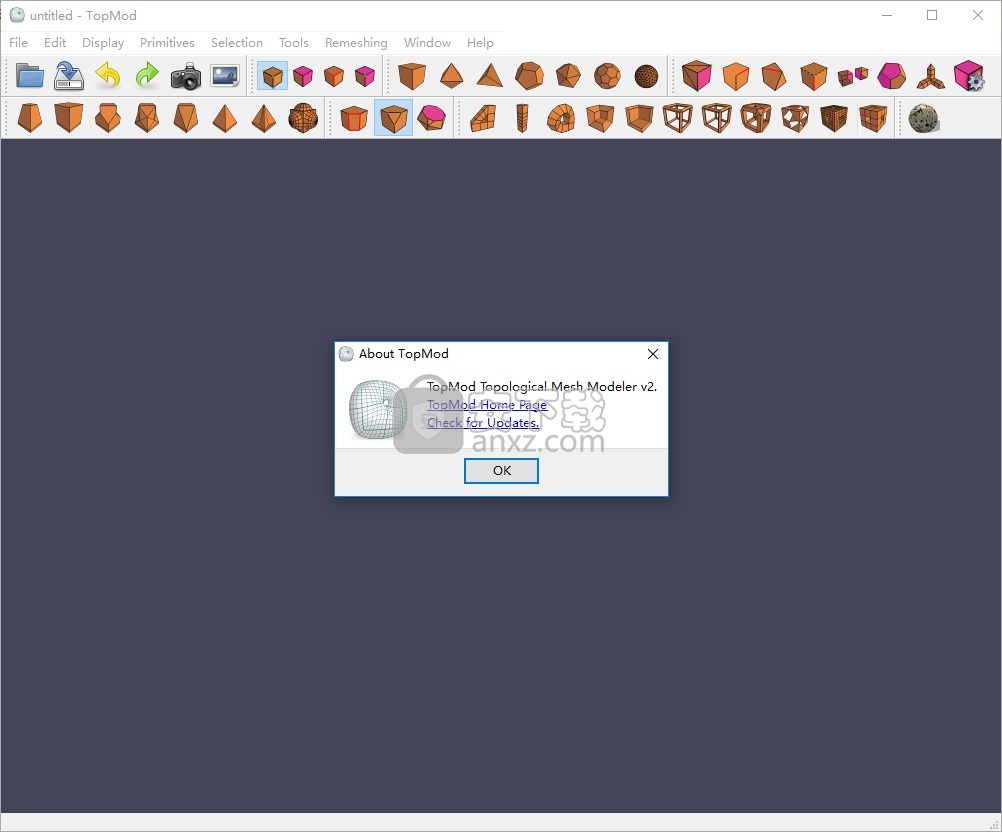Select the red-edged cube edge selection mode
1002x832 pixels.
(x=334, y=76)
